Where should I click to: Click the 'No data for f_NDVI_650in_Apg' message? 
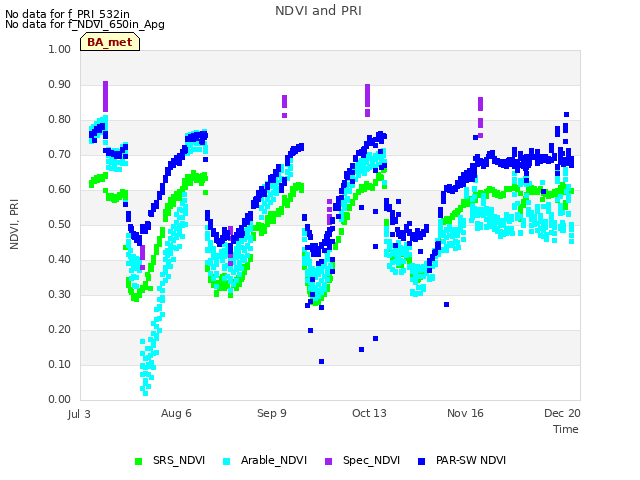[85, 24]
